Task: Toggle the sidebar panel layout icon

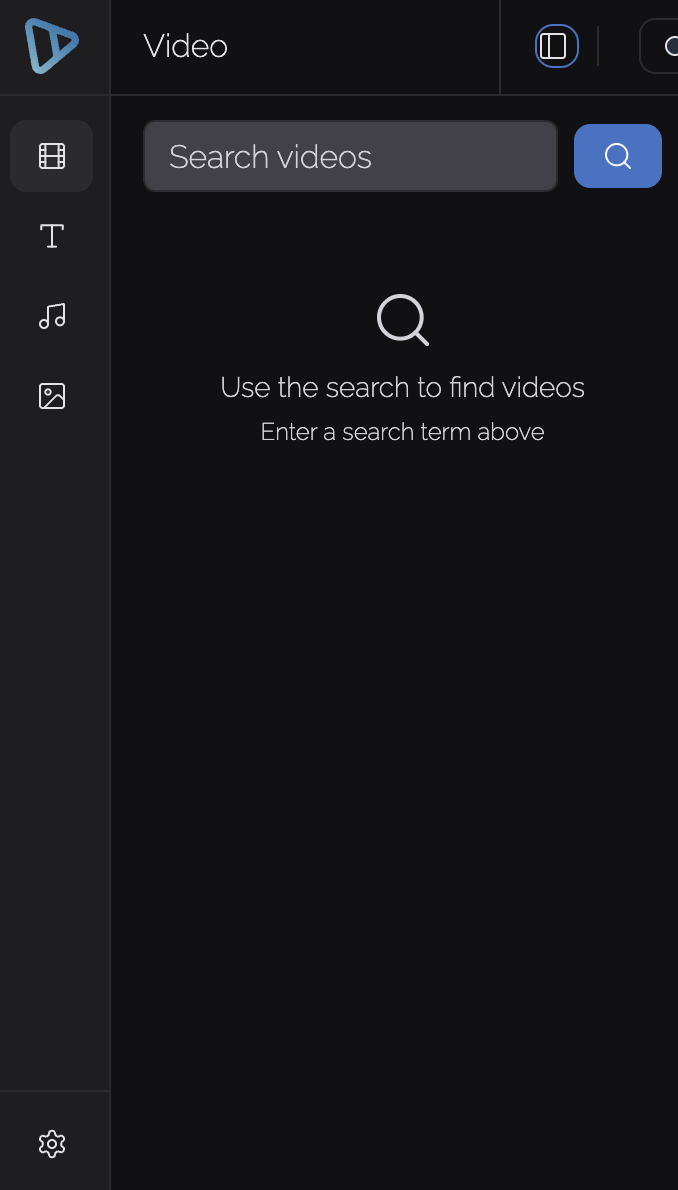Action: click(x=557, y=46)
